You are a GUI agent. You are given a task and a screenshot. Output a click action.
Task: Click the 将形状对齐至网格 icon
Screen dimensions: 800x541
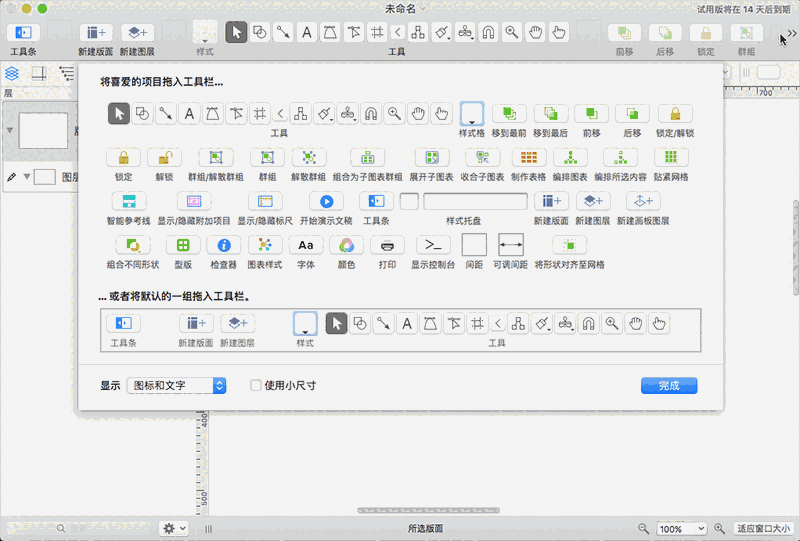[x=569, y=245]
